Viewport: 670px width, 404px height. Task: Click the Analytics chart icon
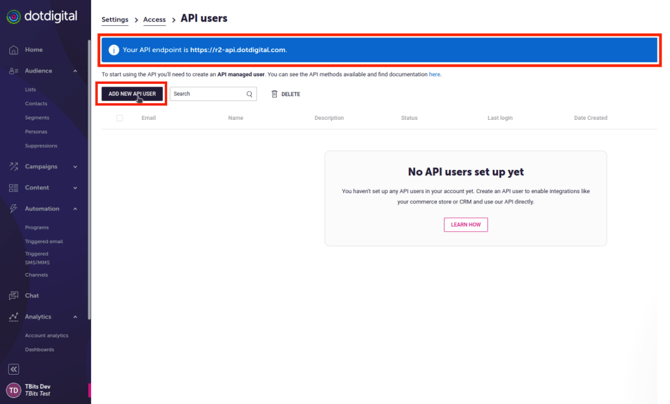pyautogui.click(x=13, y=317)
